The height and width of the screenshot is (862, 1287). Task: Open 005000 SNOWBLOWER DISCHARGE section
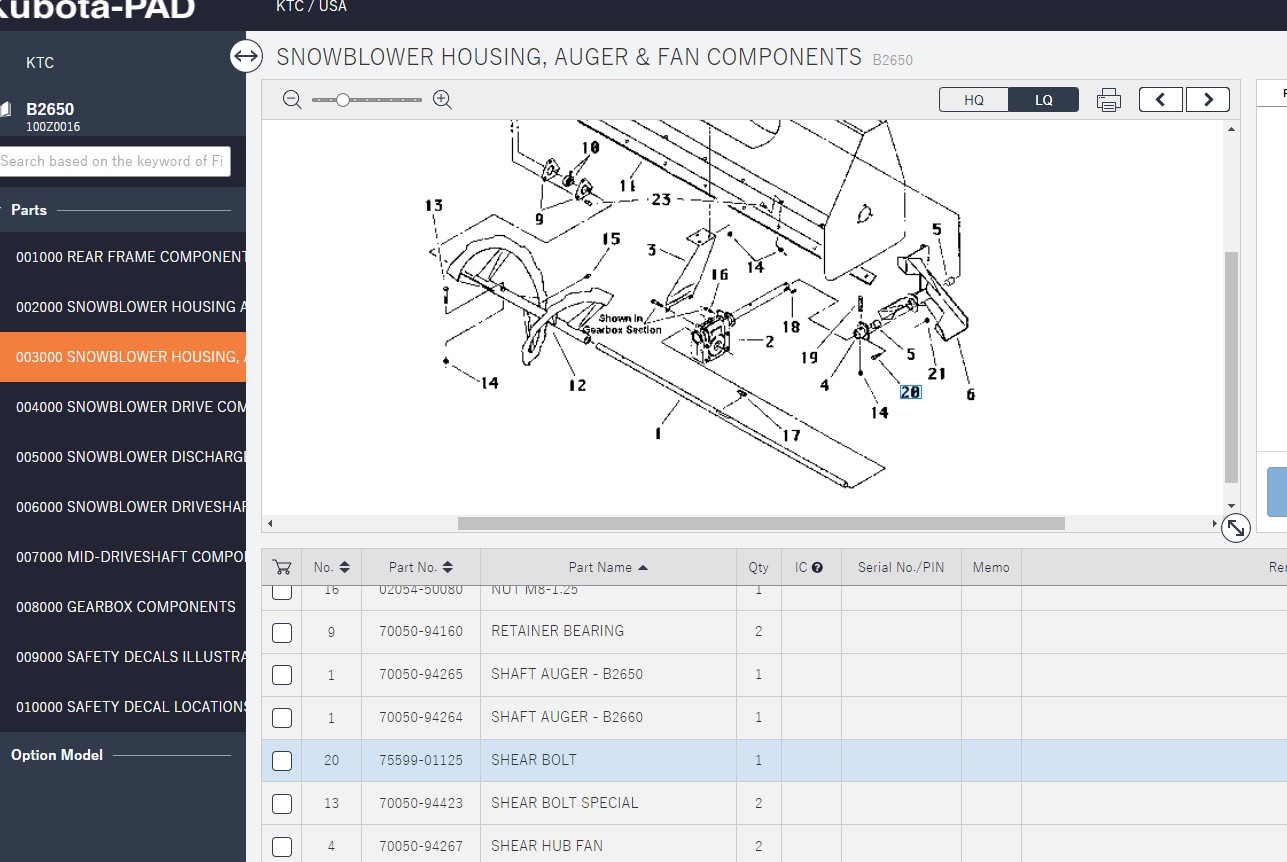pyautogui.click(x=123, y=457)
